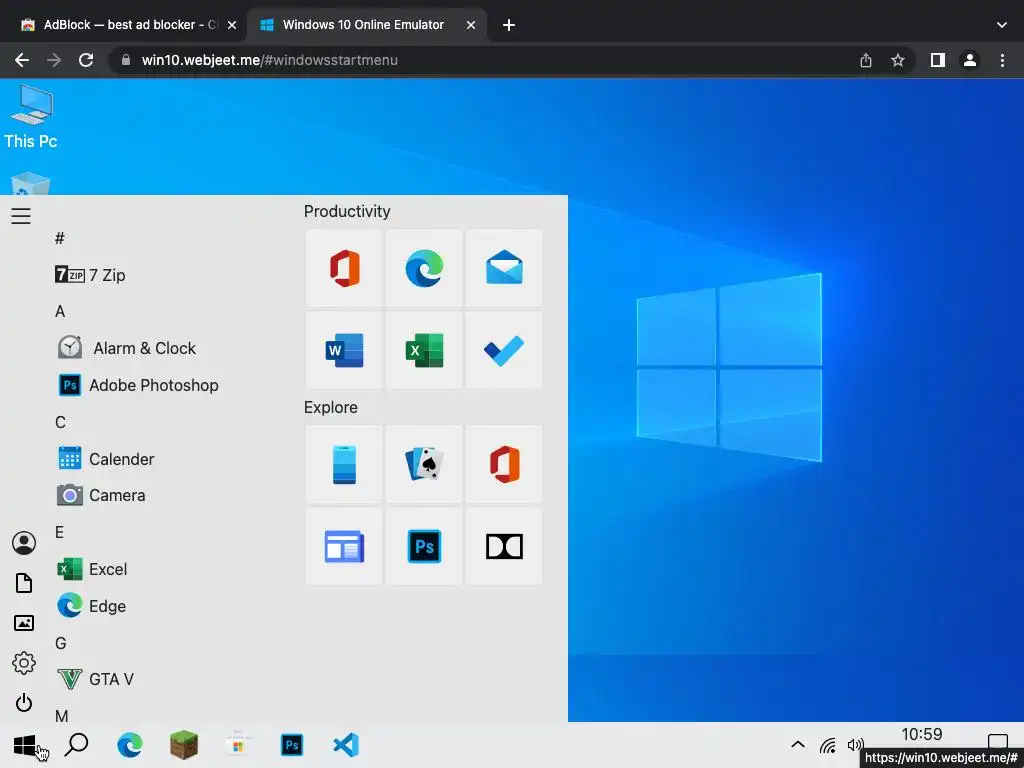Expand the Start menu hamburger button

click(21, 216)
